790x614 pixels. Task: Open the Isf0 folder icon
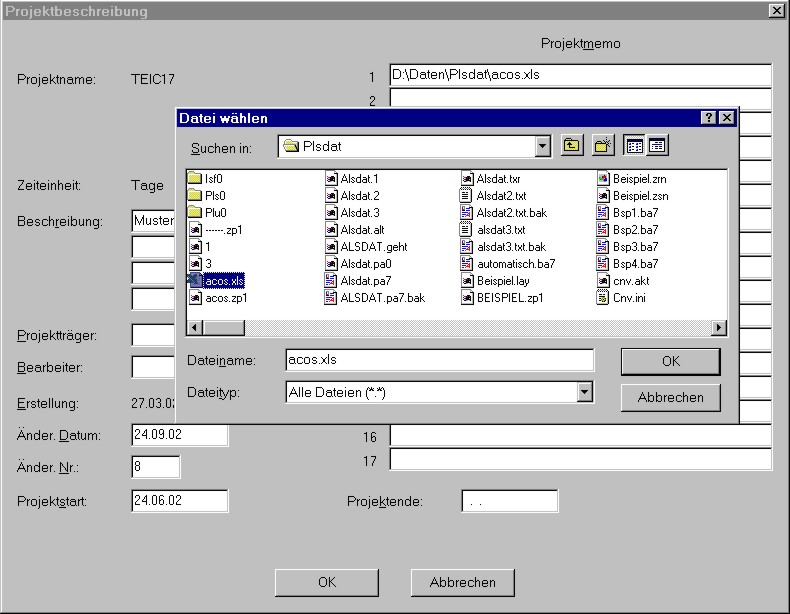(x=194, y=178)
